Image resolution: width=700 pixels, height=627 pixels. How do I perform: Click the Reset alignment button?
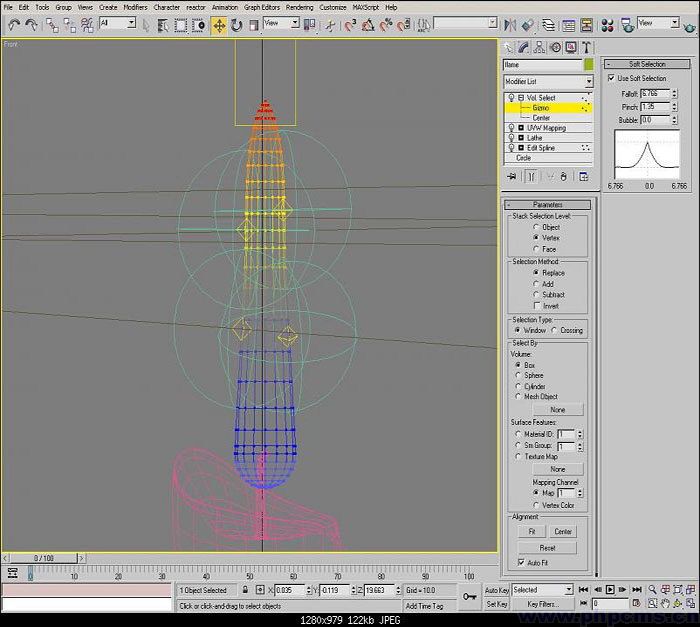(547, 548)
